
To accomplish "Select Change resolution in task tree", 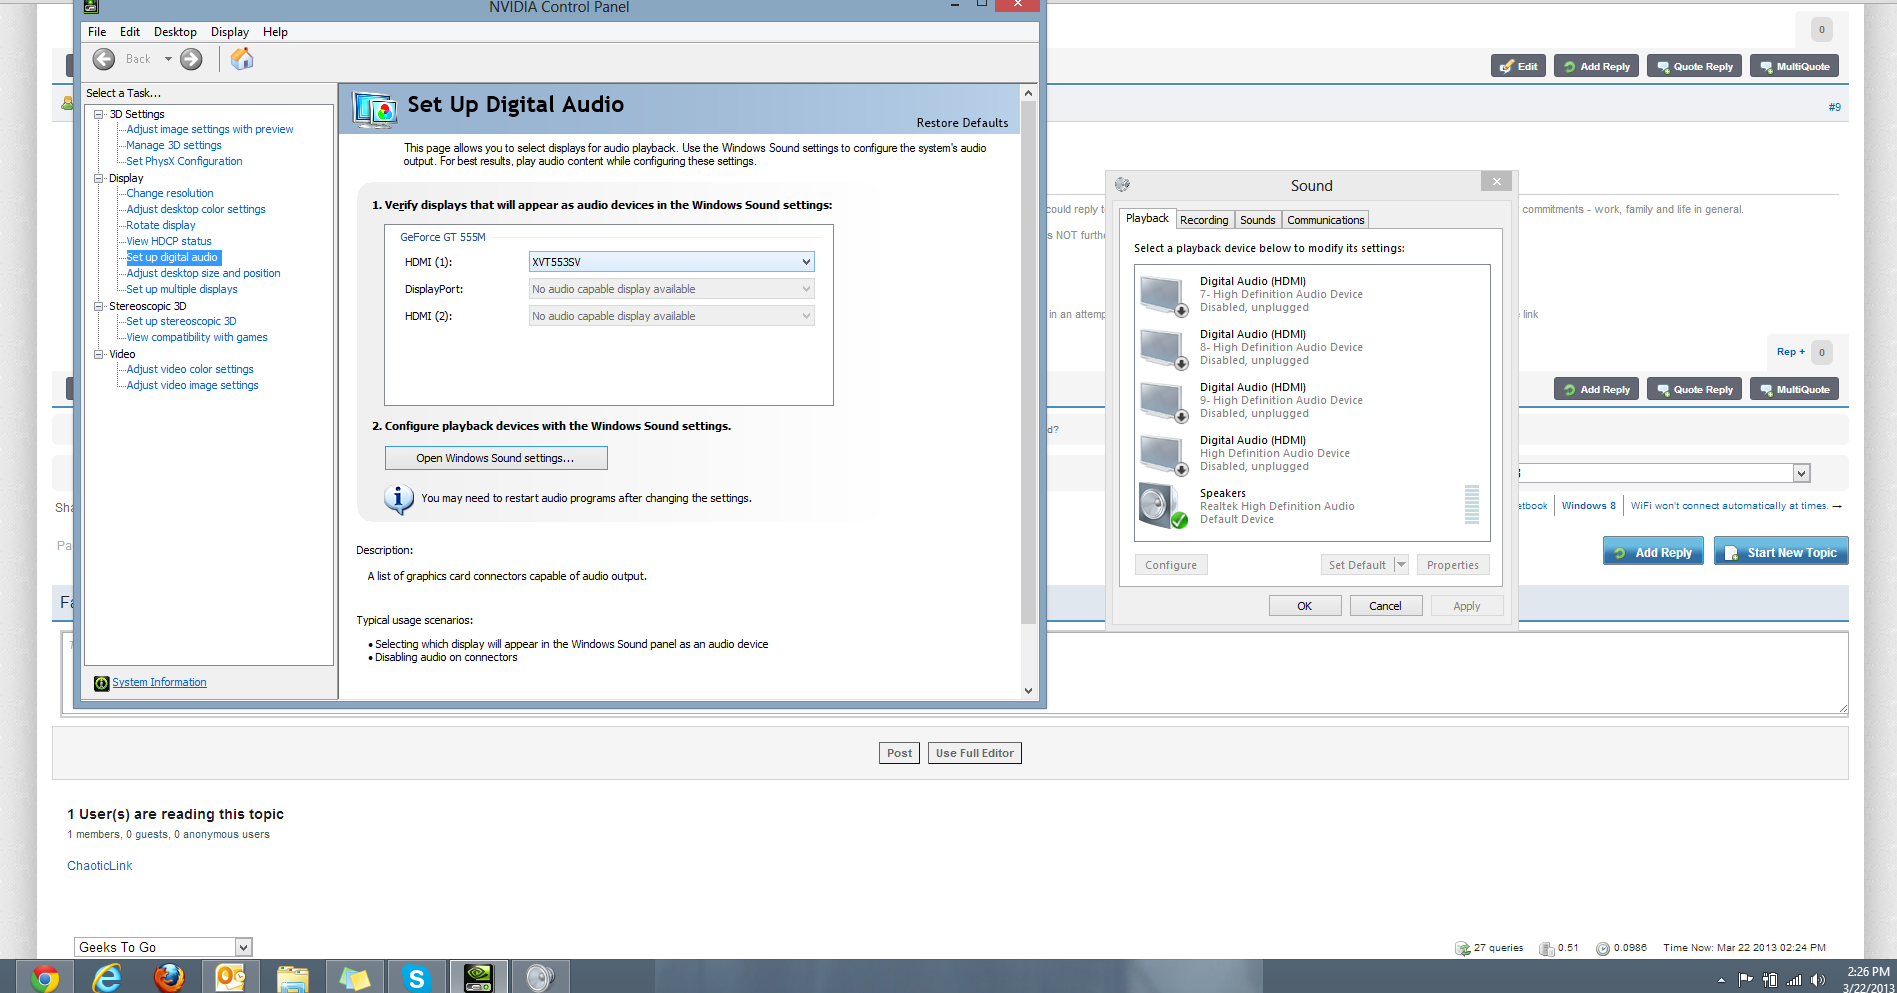I will (170, 193).
